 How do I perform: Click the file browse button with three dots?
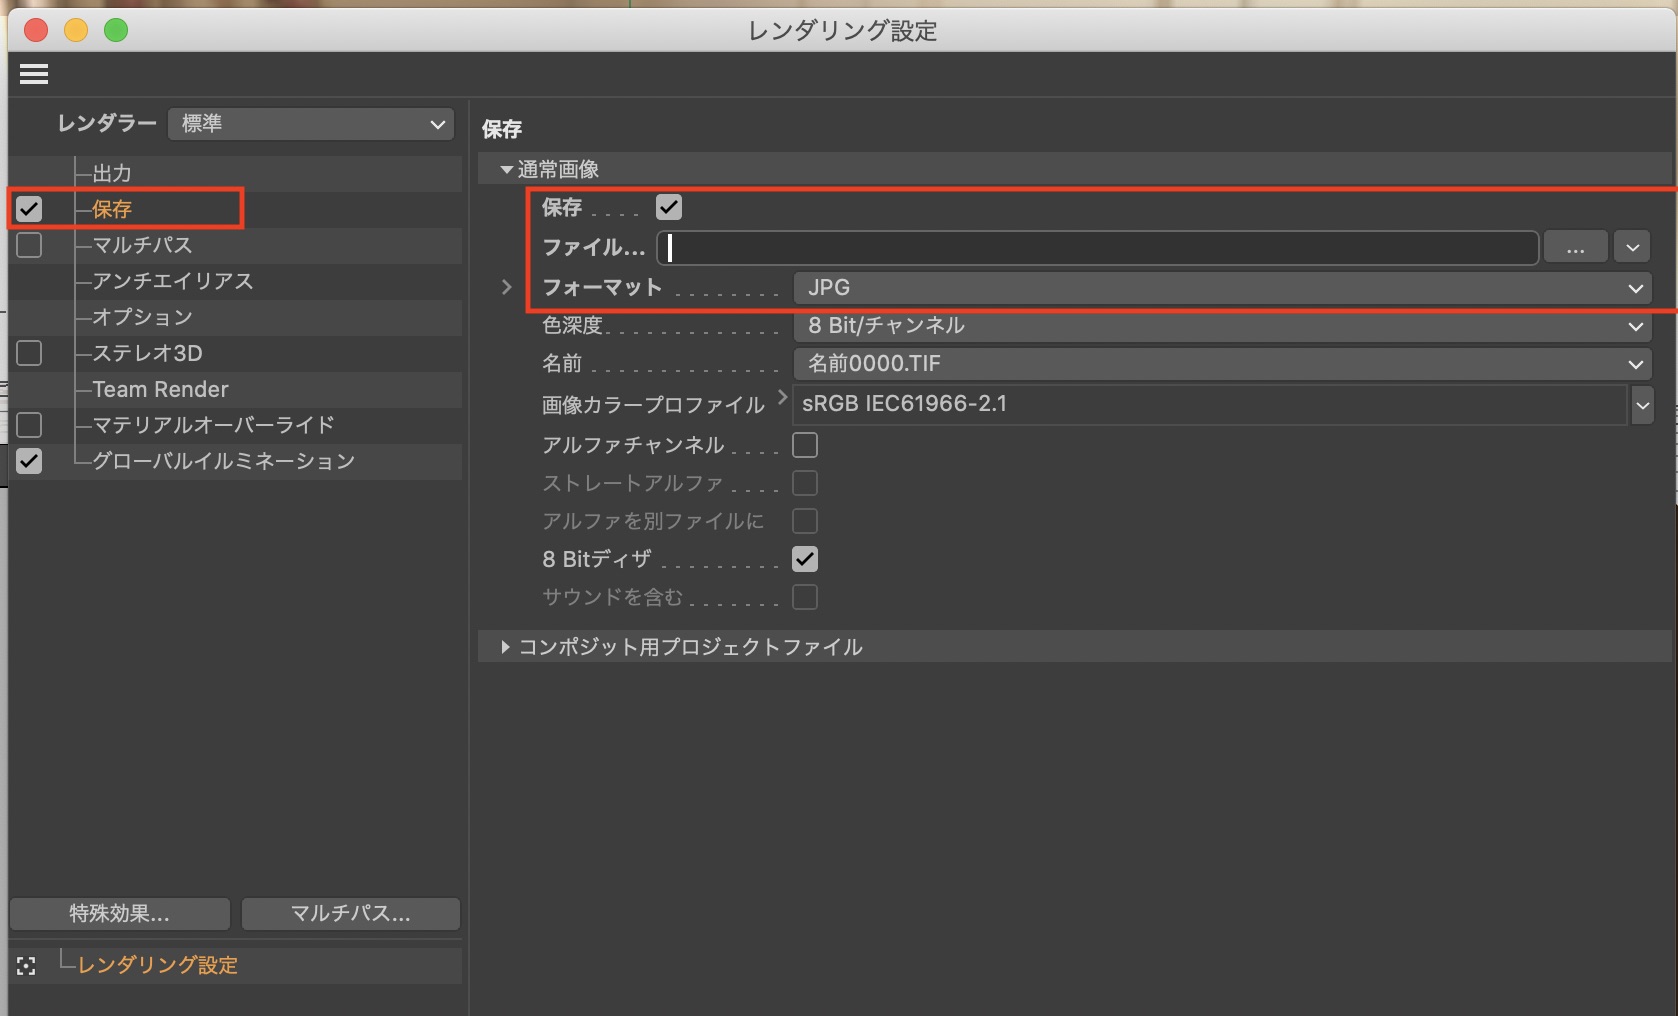tap(1575, 248)
